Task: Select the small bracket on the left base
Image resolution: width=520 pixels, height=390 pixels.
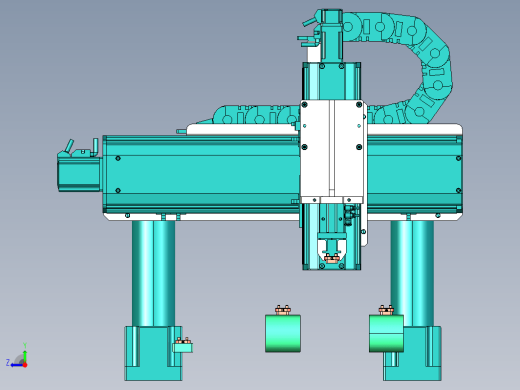Action: (183, 348)
